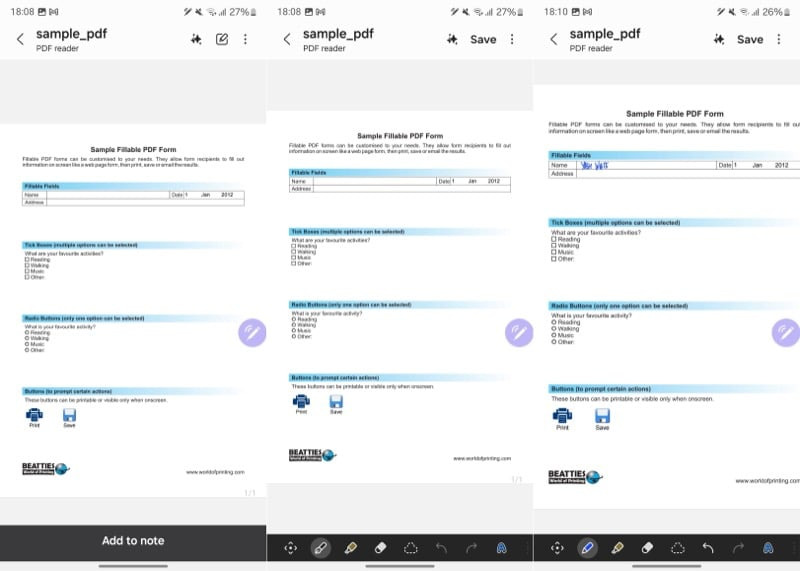The width and height of the screenshot is (800, 571).
Task: Tick the Reading checkbox on the 18:10 screen
Action: [x=554, y=239]
